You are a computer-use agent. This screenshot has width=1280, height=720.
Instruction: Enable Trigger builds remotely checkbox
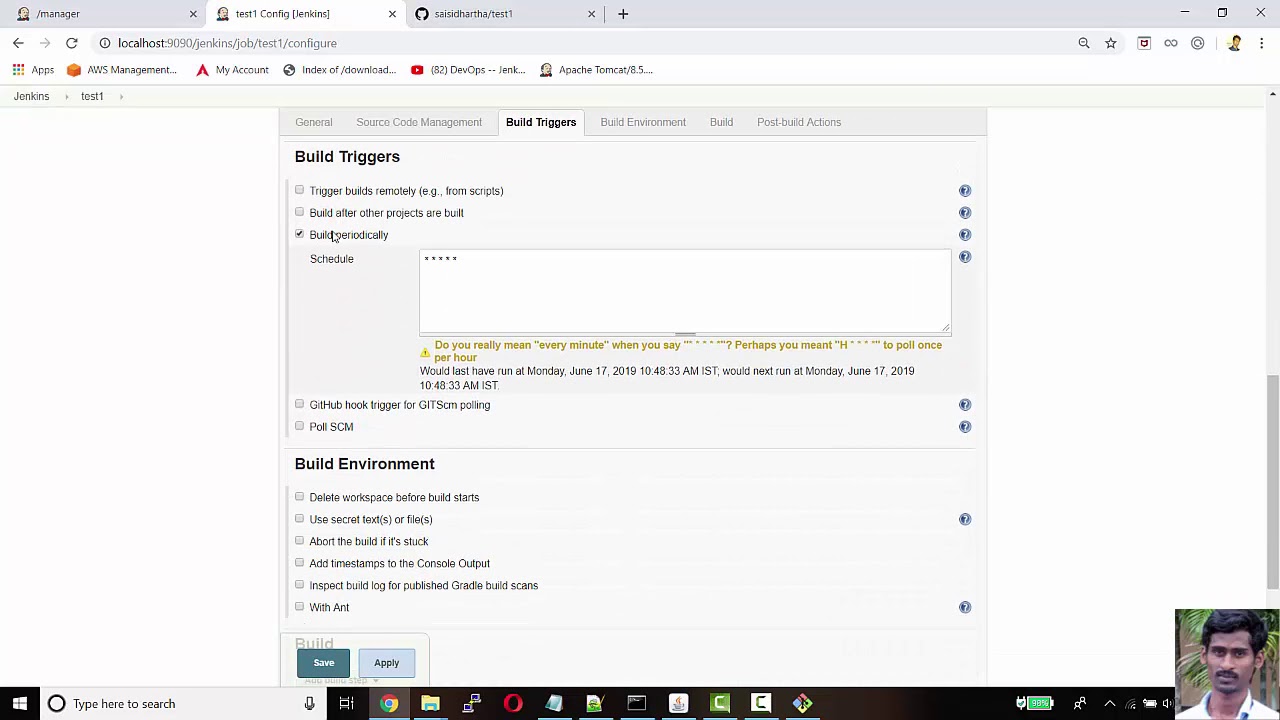pos(299,190)
